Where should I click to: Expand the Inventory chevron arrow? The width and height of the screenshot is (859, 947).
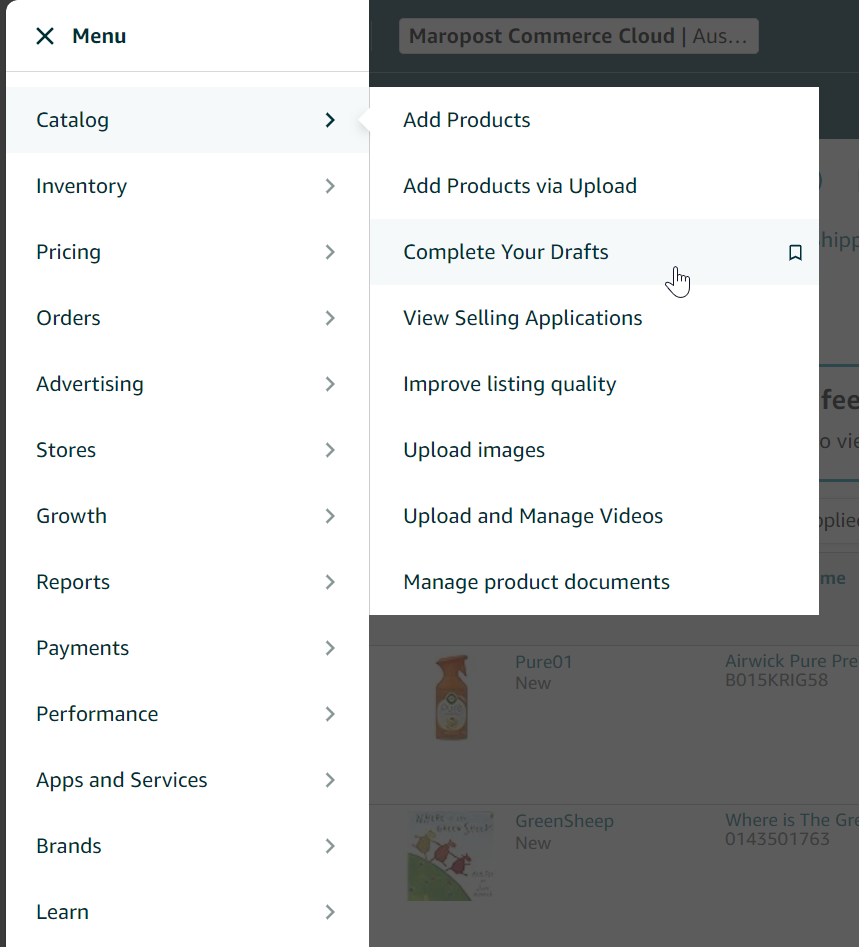click(330, 186)
